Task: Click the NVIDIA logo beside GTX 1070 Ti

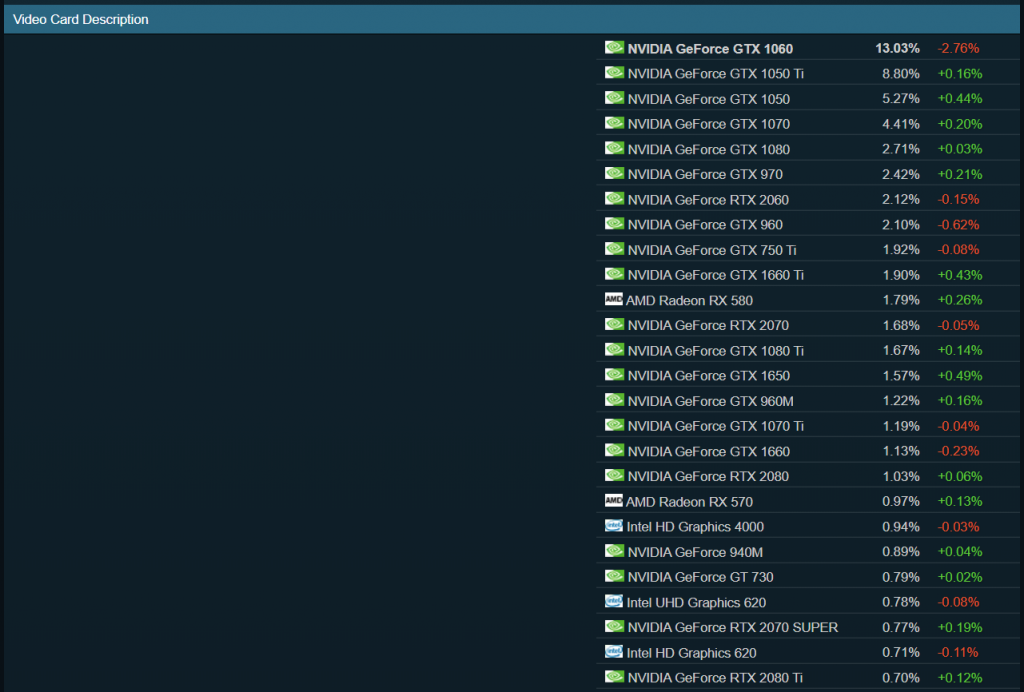Action: [x=614, y=425]
